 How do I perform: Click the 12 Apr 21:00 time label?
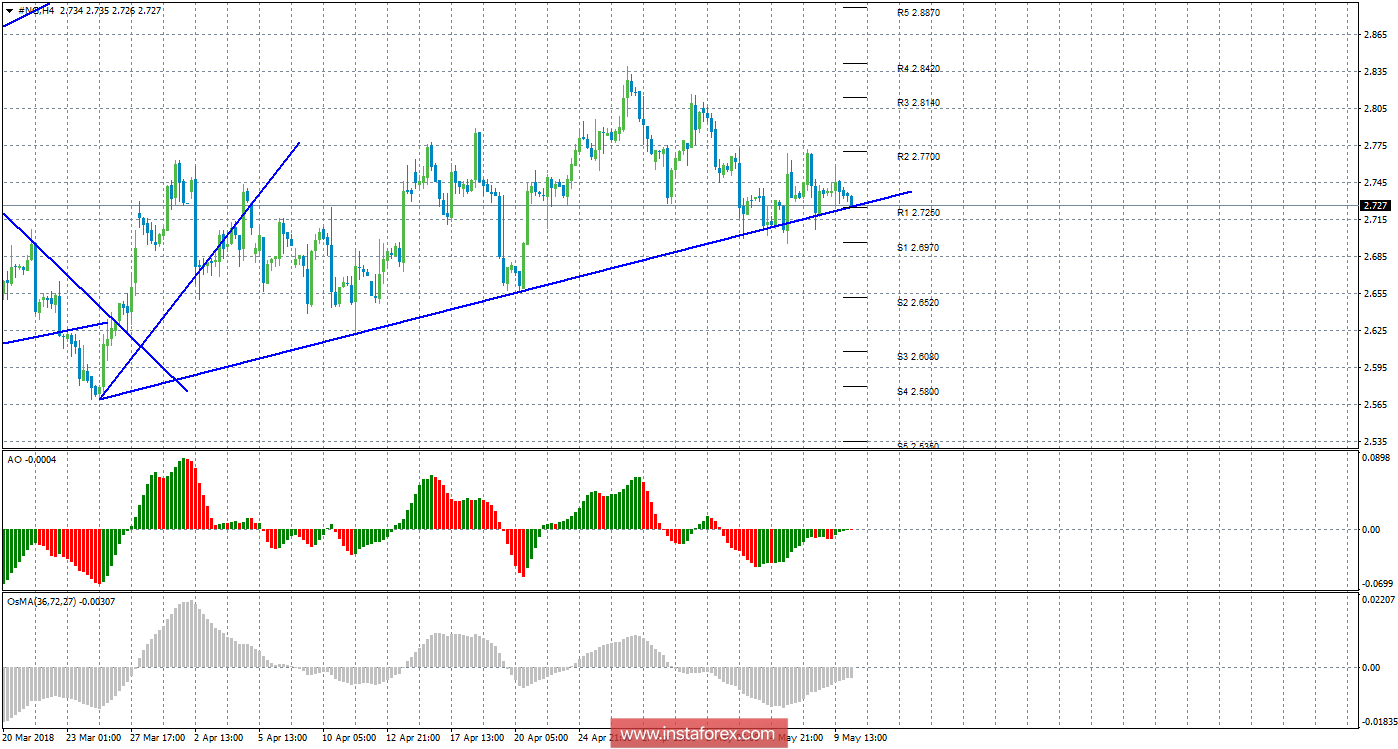click(415, 738)
